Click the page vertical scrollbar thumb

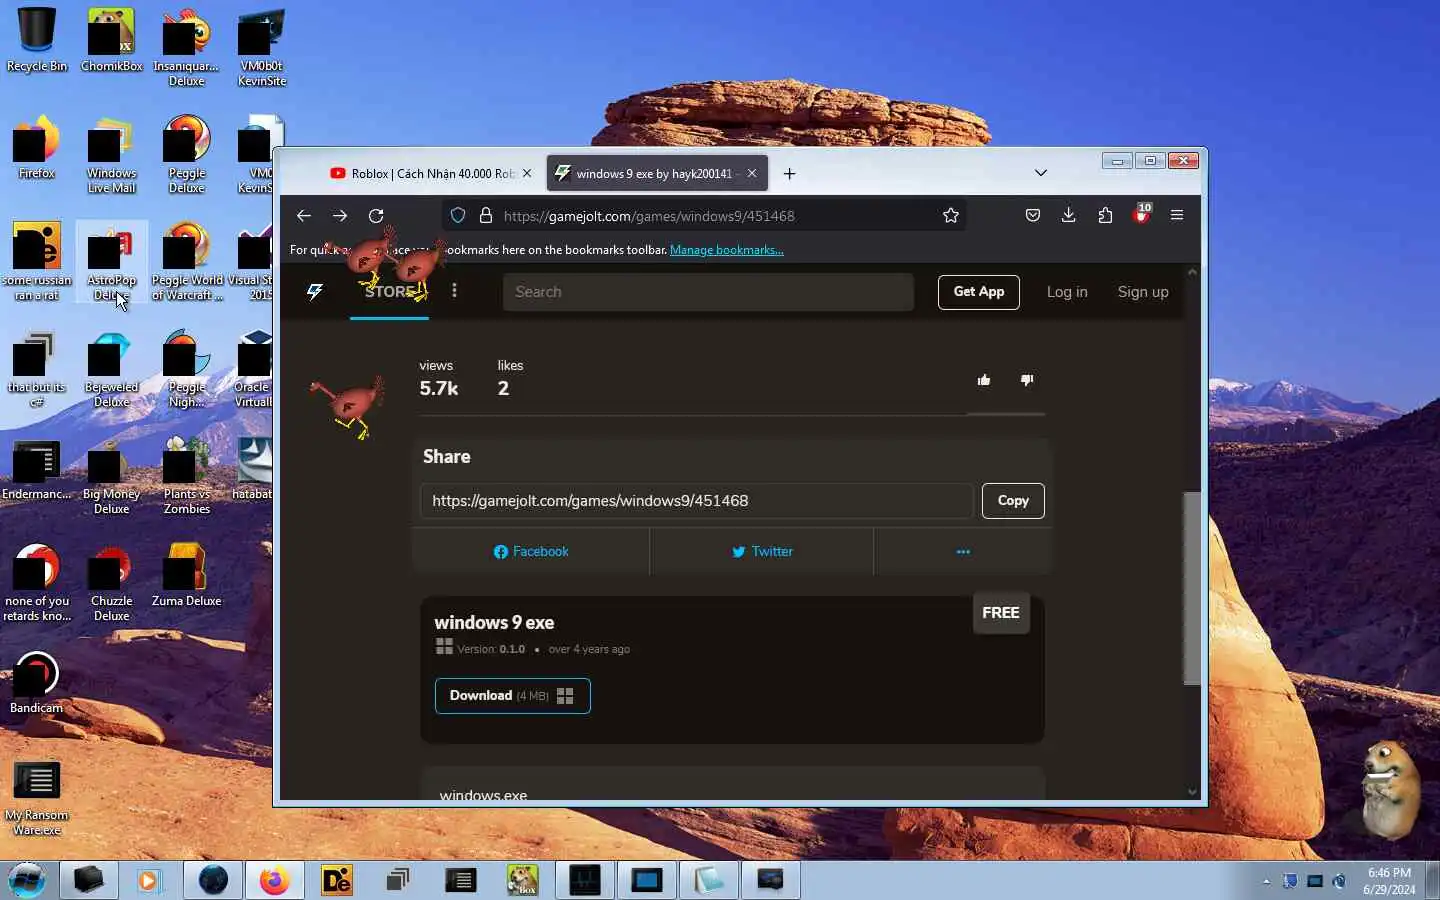[x=1192, y=588]
